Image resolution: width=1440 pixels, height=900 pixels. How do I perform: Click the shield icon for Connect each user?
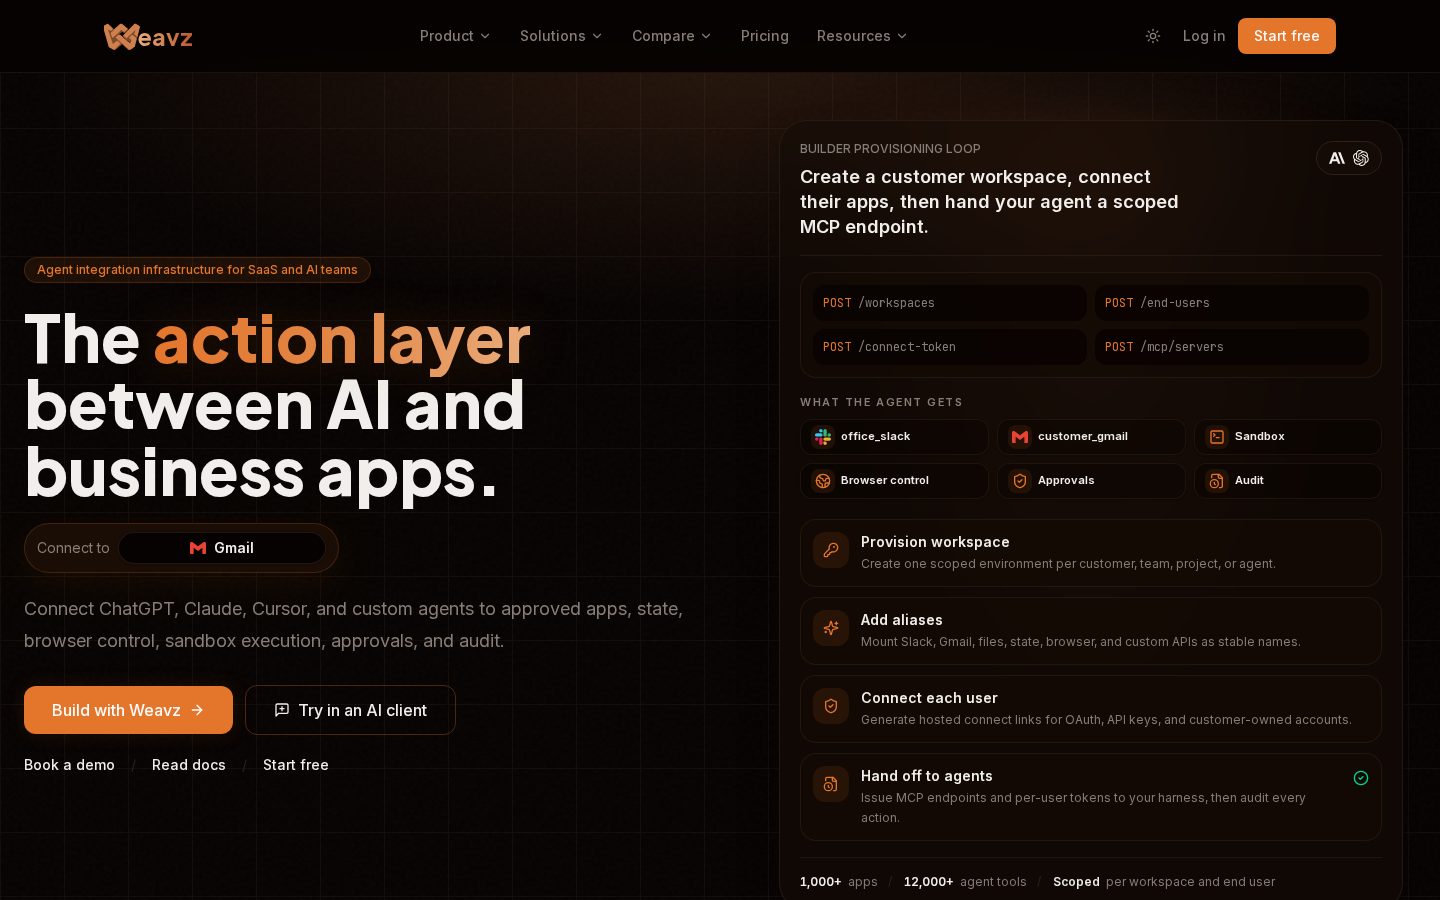[x=831, y=706]
